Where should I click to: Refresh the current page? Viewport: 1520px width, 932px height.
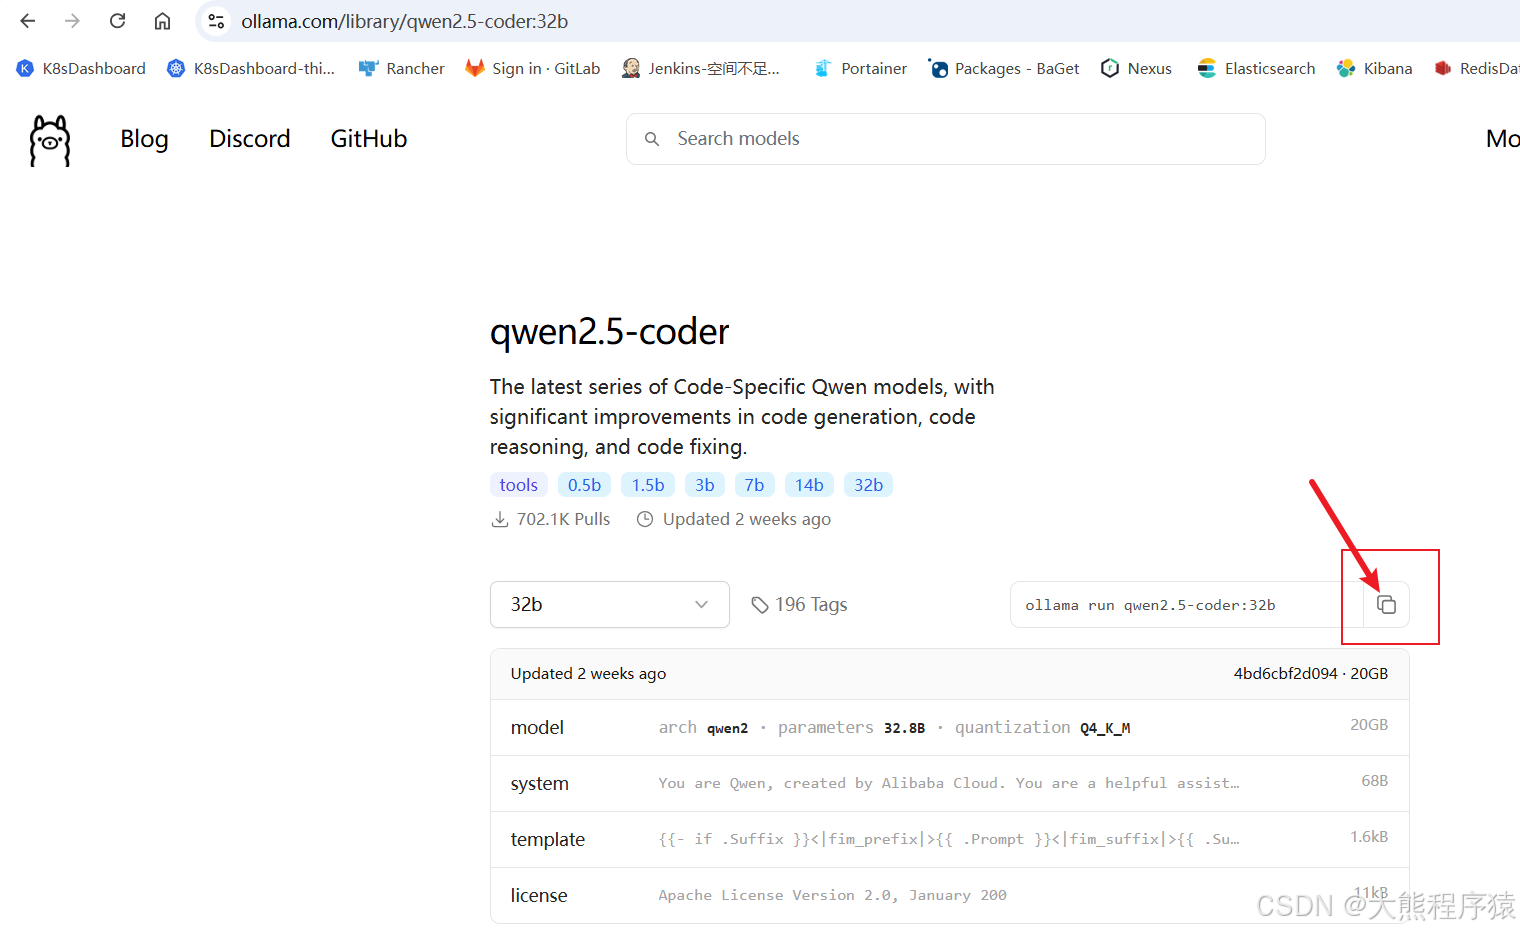click(x=117, y=21)
